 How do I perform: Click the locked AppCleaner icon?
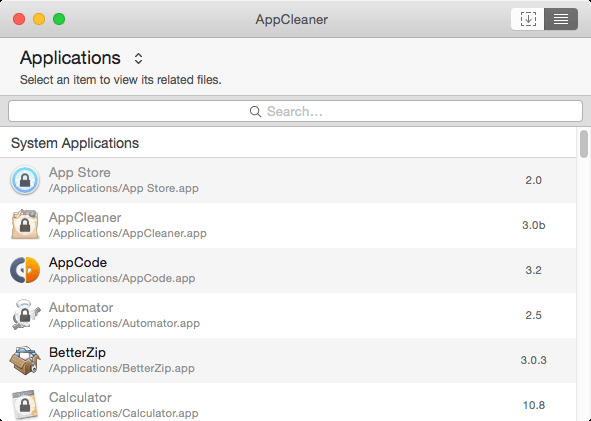25,225
